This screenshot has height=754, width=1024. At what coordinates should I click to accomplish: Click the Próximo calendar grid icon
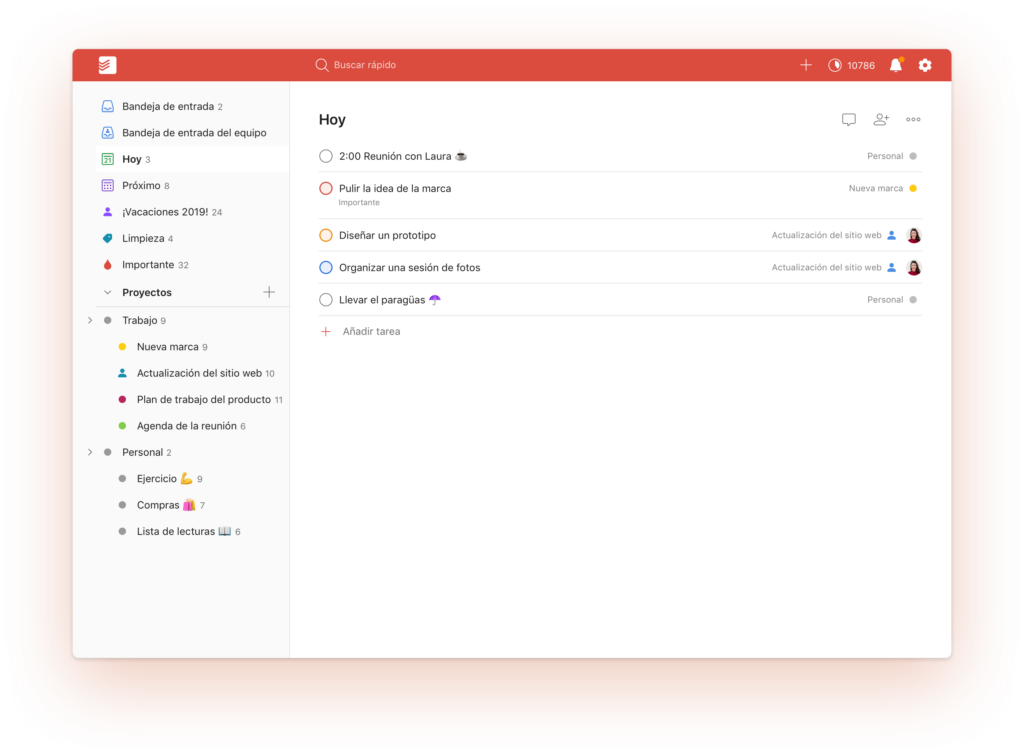click(108, 185)
